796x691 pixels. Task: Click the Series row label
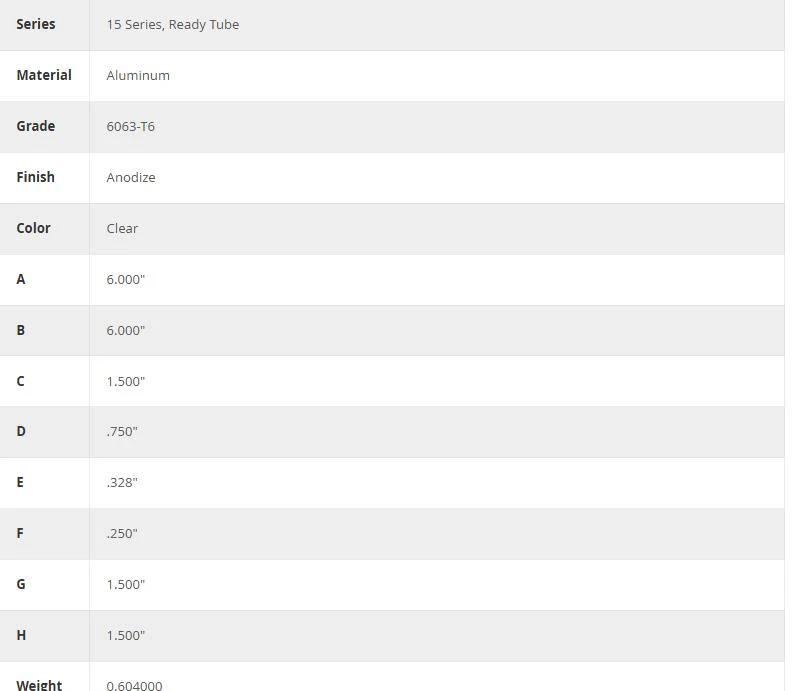36,24
